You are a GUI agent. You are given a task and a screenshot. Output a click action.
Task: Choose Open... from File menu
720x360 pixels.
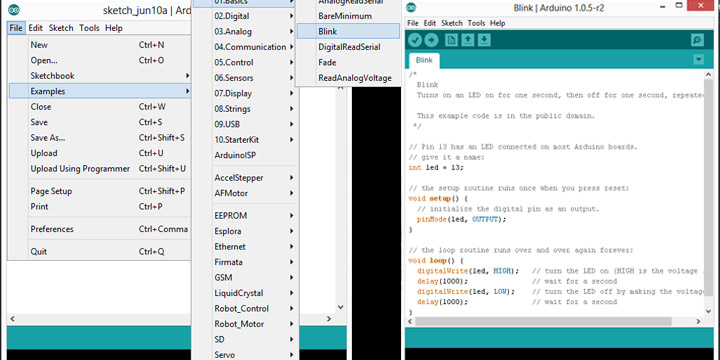click(100, 60)
